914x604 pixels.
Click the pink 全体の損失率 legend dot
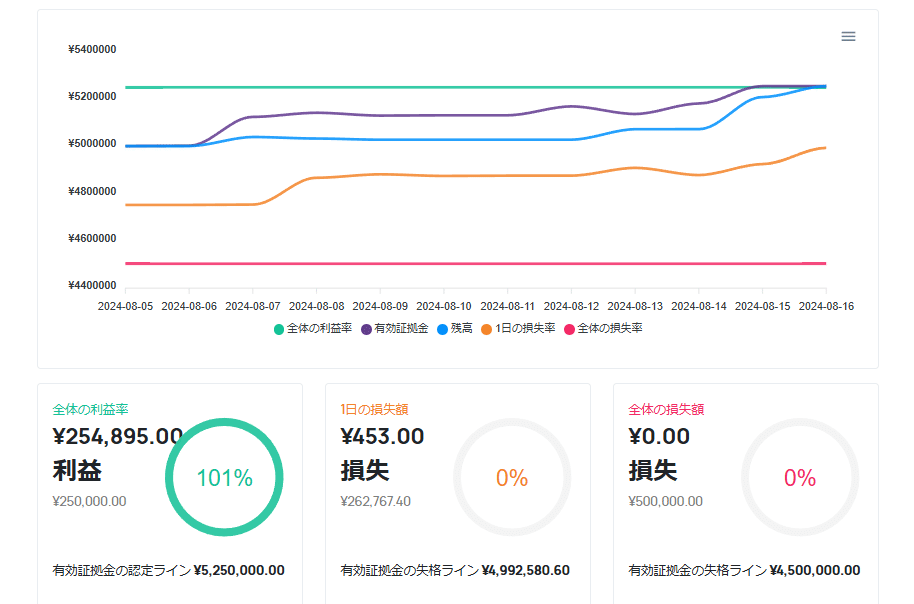click(x=569, y=329)
